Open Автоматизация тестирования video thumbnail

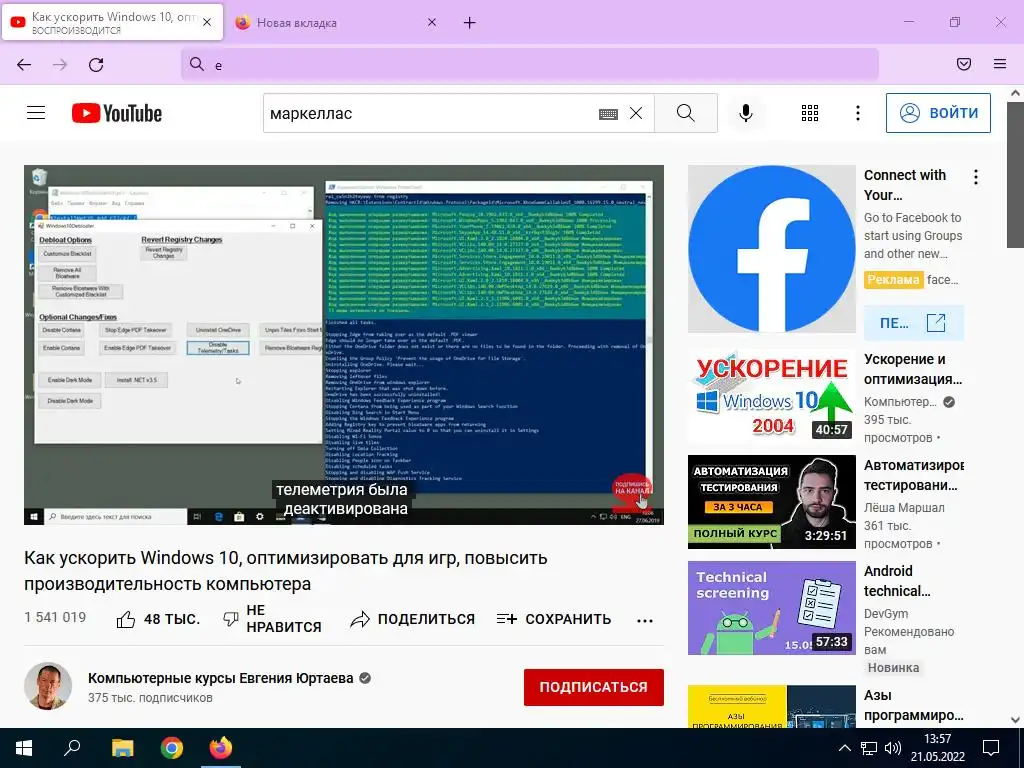pyautogui.click(x=771, y=502)
